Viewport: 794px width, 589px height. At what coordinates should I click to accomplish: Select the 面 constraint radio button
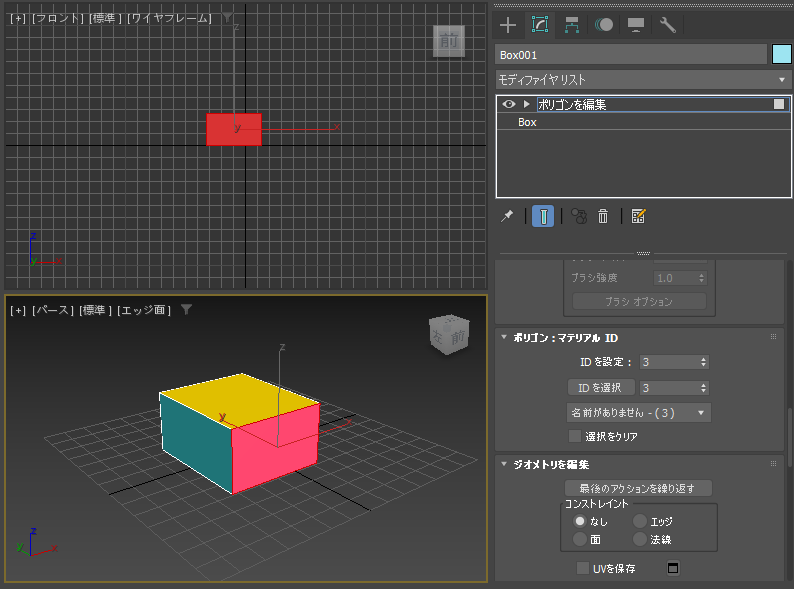[580, 539]
